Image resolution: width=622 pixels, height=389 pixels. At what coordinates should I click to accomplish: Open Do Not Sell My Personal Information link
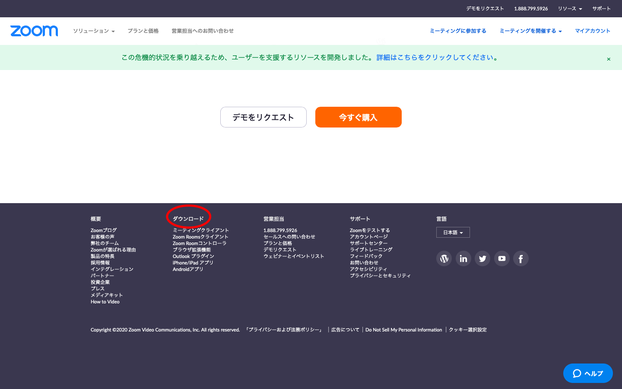pos(403,330)
